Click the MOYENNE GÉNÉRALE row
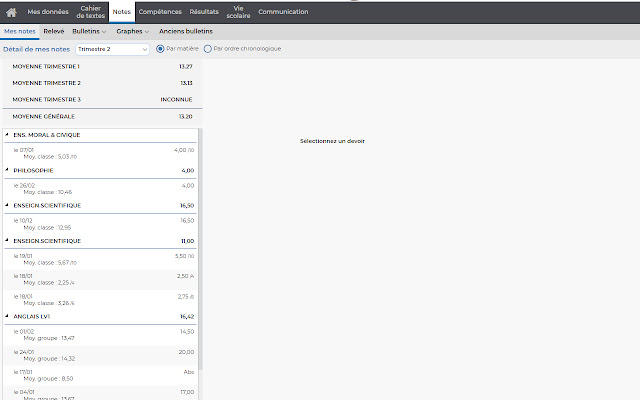This screenshot has width=640, height=400. tap(102, 117)
